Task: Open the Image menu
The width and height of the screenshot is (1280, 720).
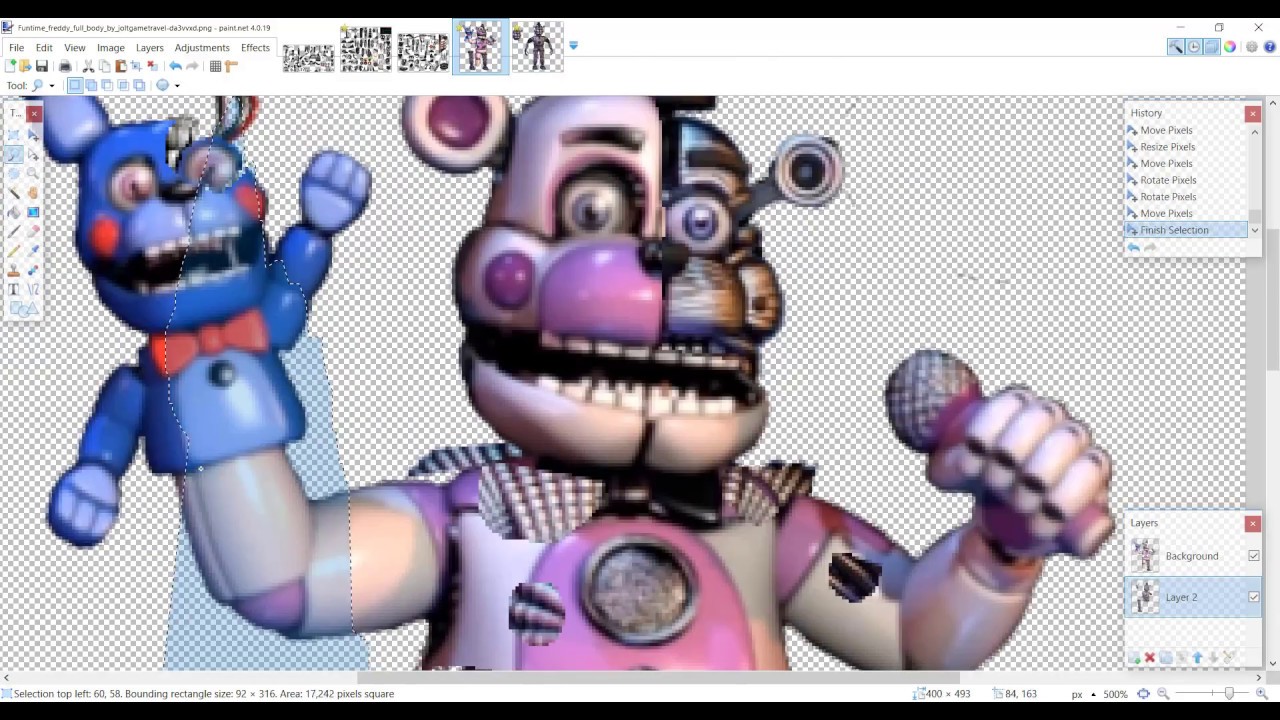Action: click(111, 48)
